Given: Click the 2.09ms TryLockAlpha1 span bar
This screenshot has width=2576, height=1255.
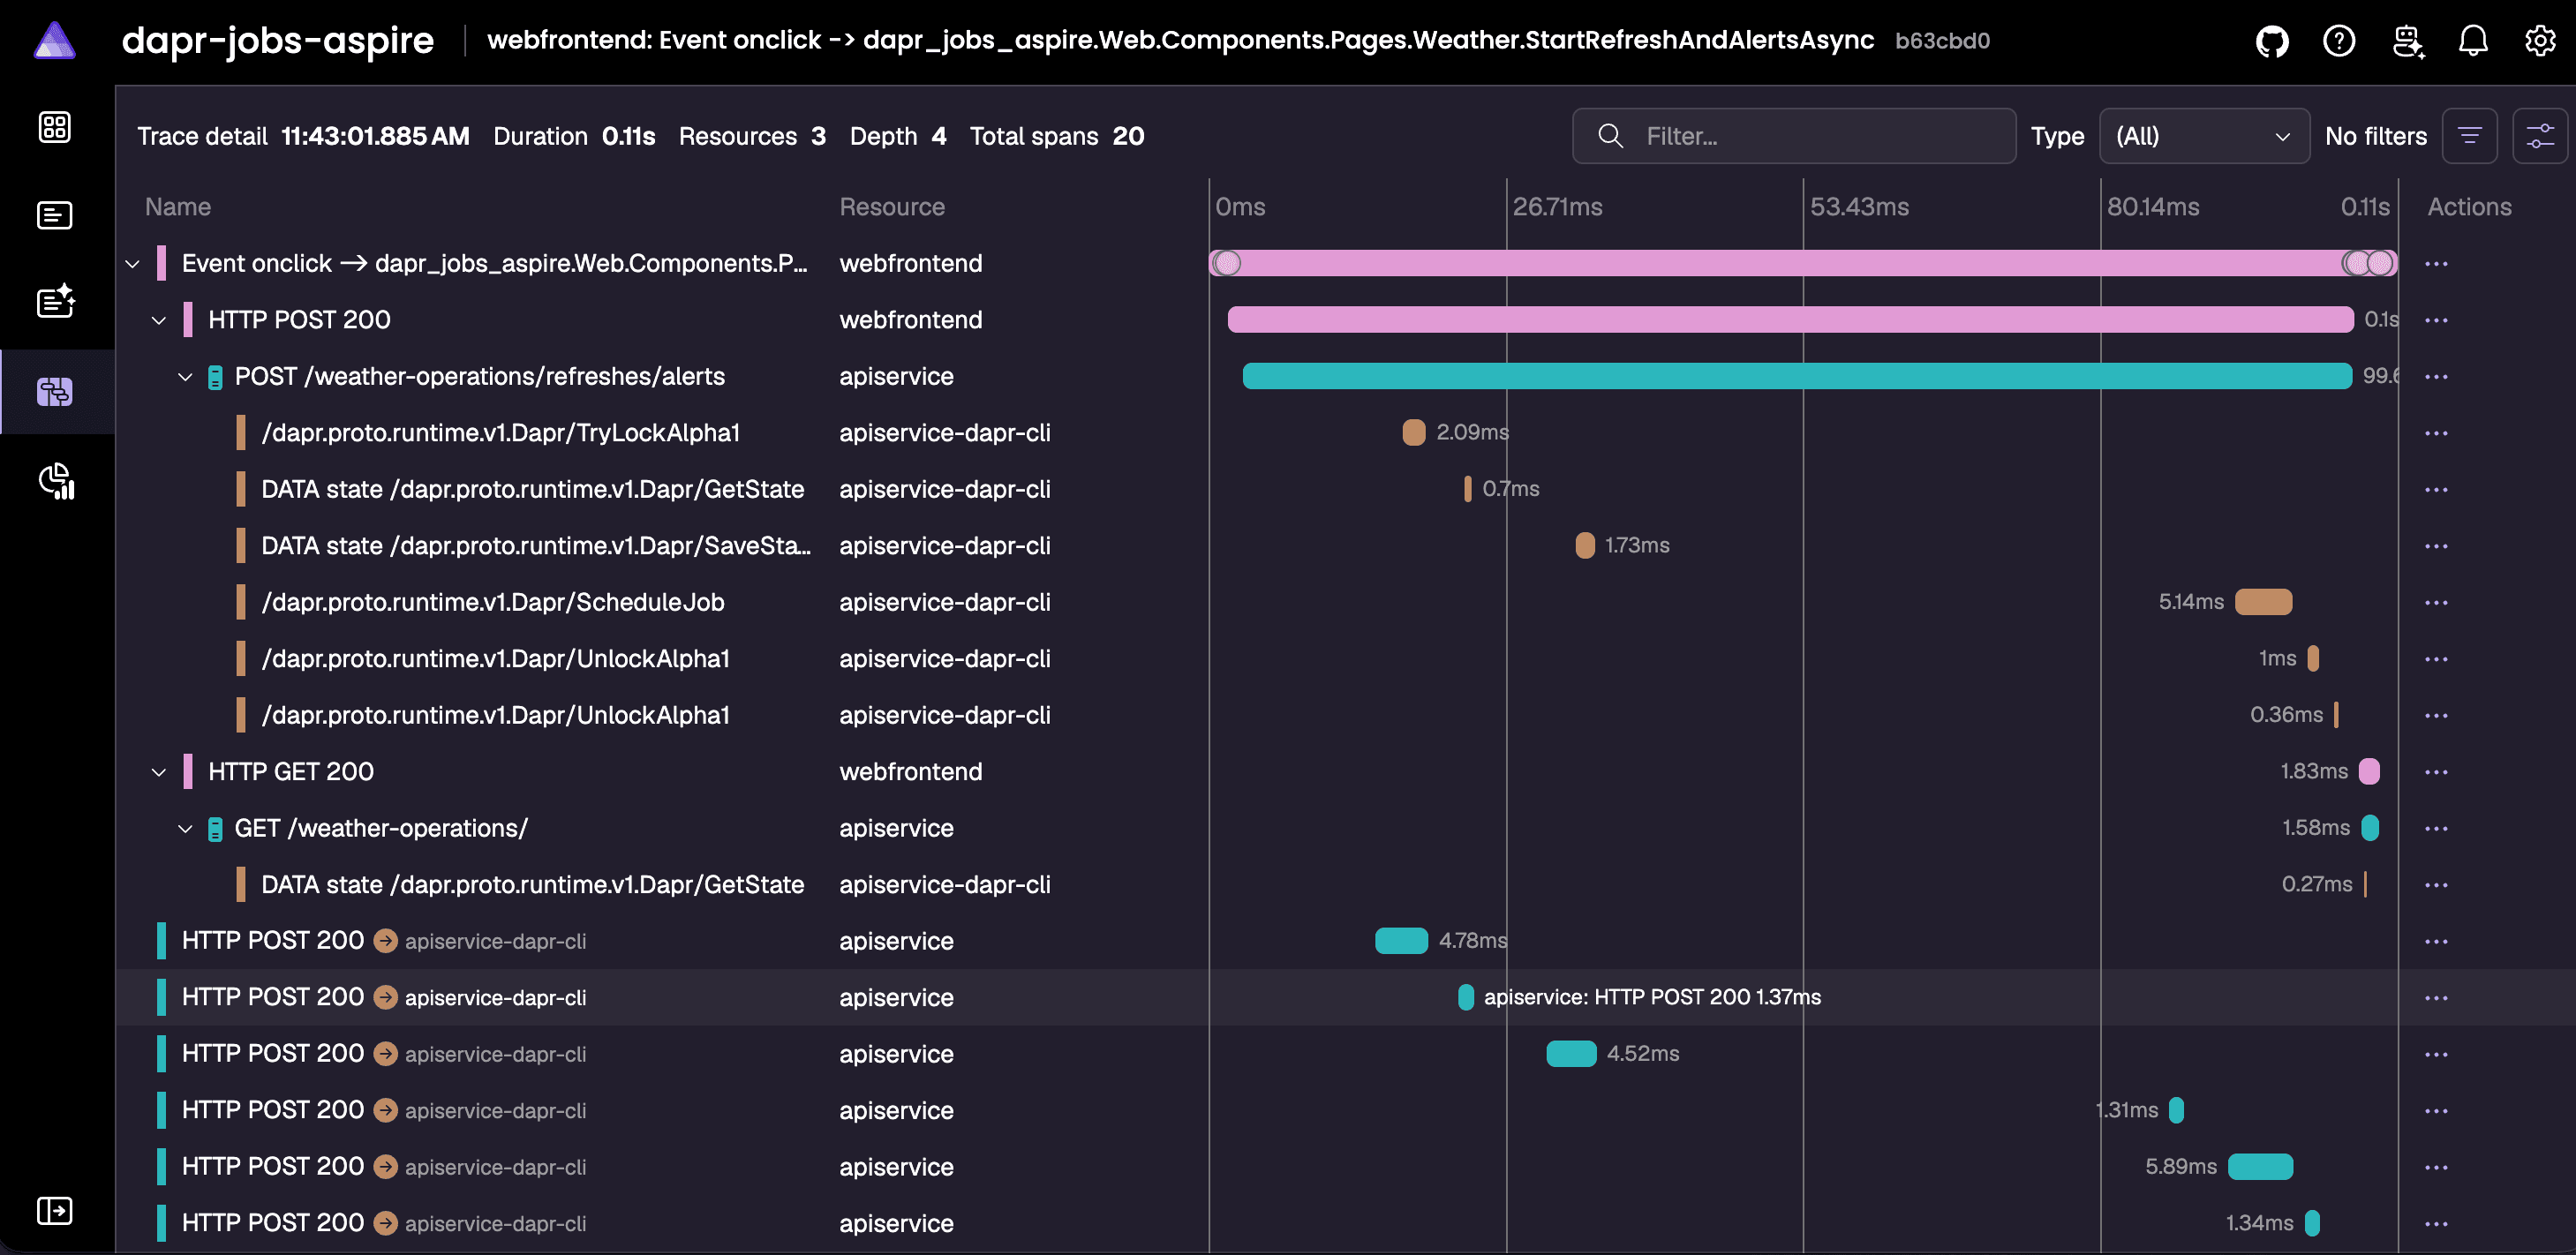Looking at the screenshot, I should coord(1414,432).
